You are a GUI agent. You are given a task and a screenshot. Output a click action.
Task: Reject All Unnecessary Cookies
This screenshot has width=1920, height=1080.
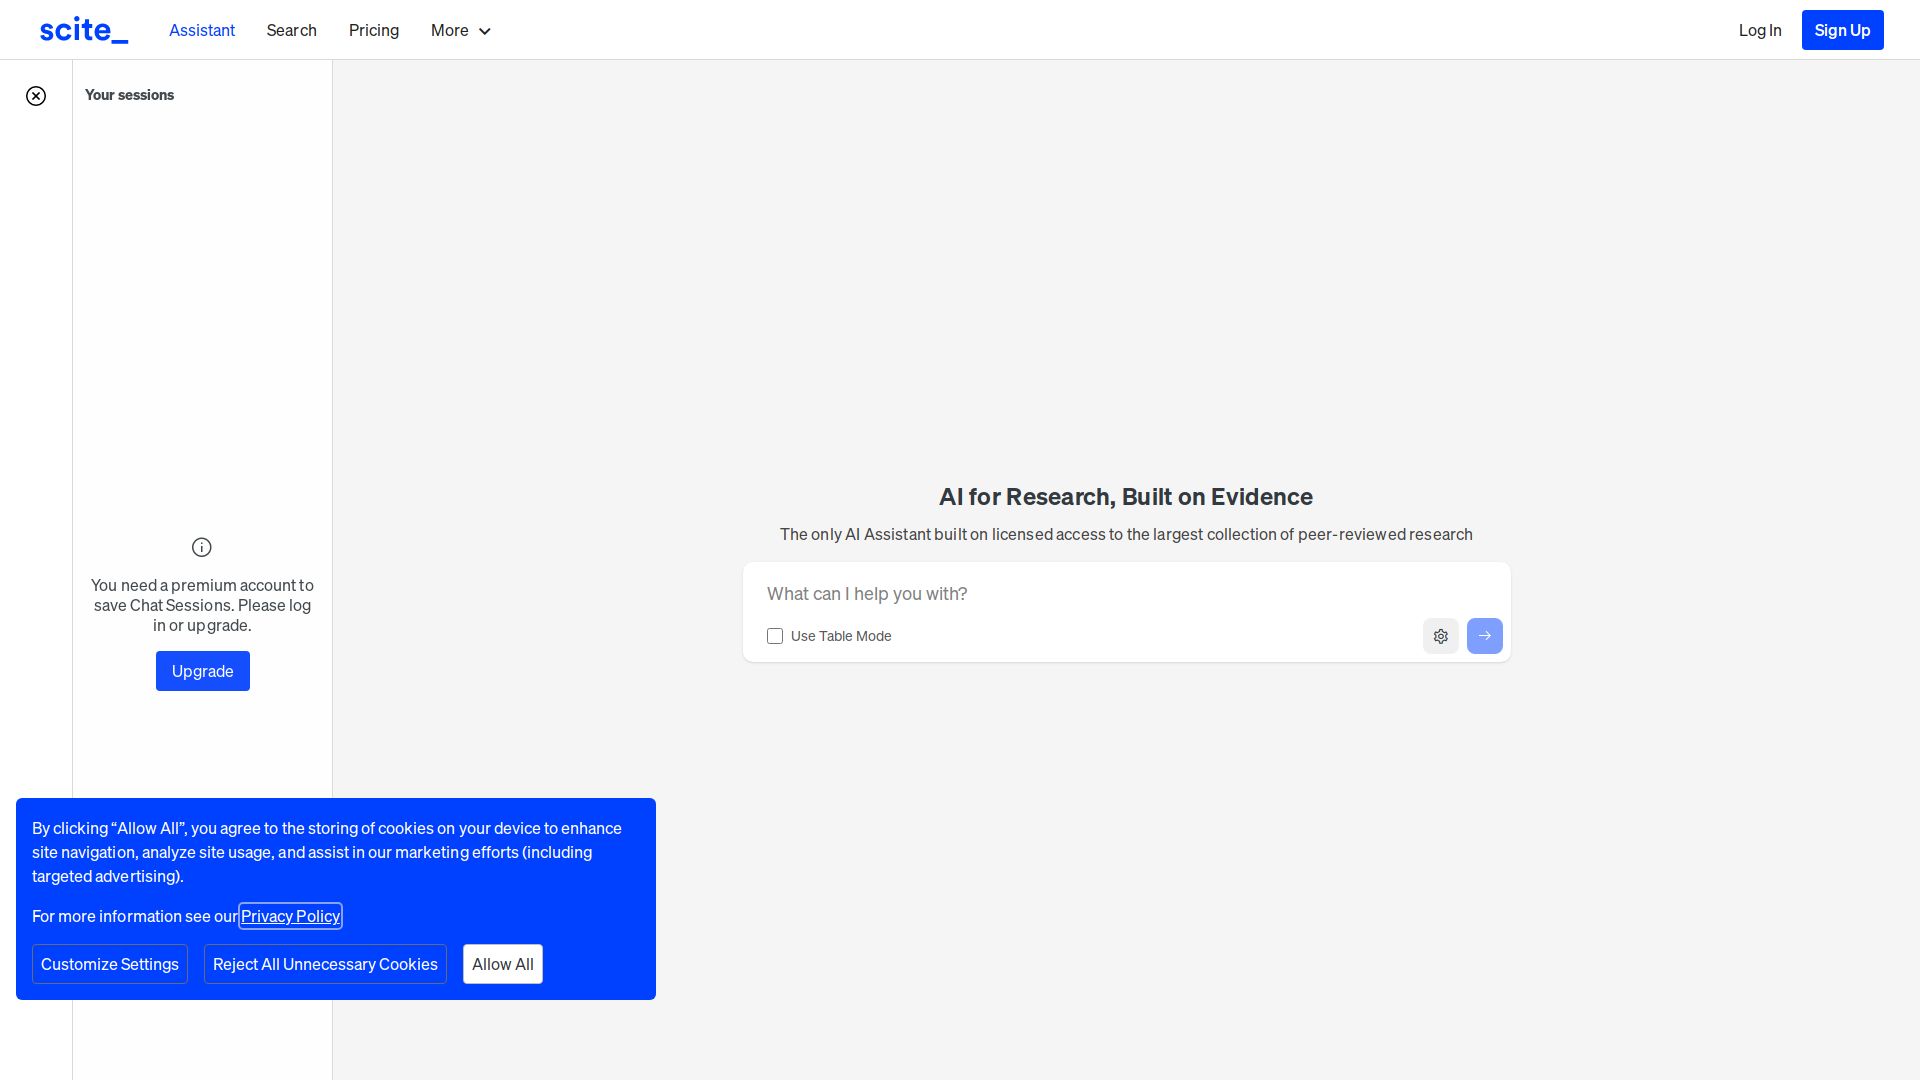pyautogui.click(x=325, y=964)
